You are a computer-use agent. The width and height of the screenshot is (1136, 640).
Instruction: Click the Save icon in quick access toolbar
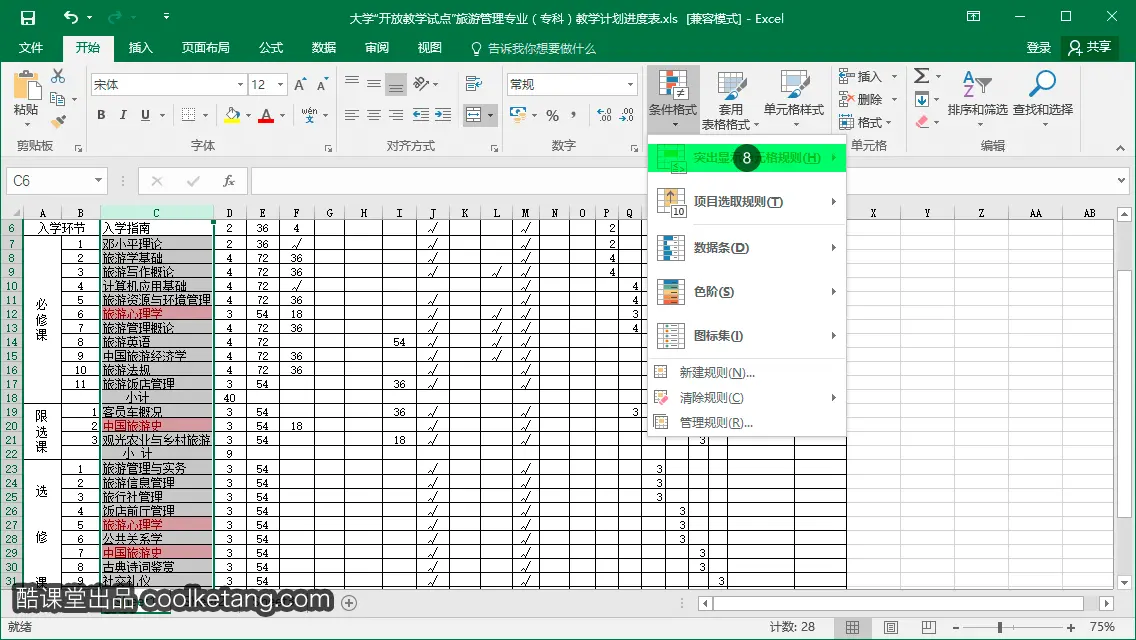(28, 18)
